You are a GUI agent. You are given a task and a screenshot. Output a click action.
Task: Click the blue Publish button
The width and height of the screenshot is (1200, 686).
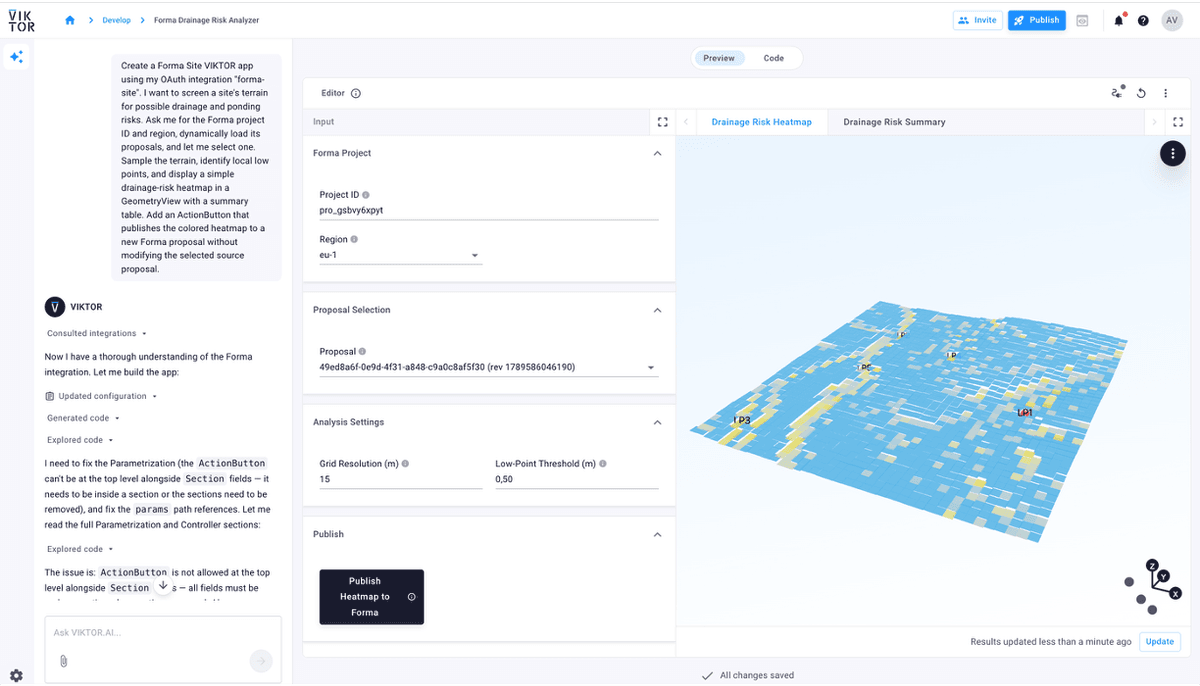(1037, 20)
